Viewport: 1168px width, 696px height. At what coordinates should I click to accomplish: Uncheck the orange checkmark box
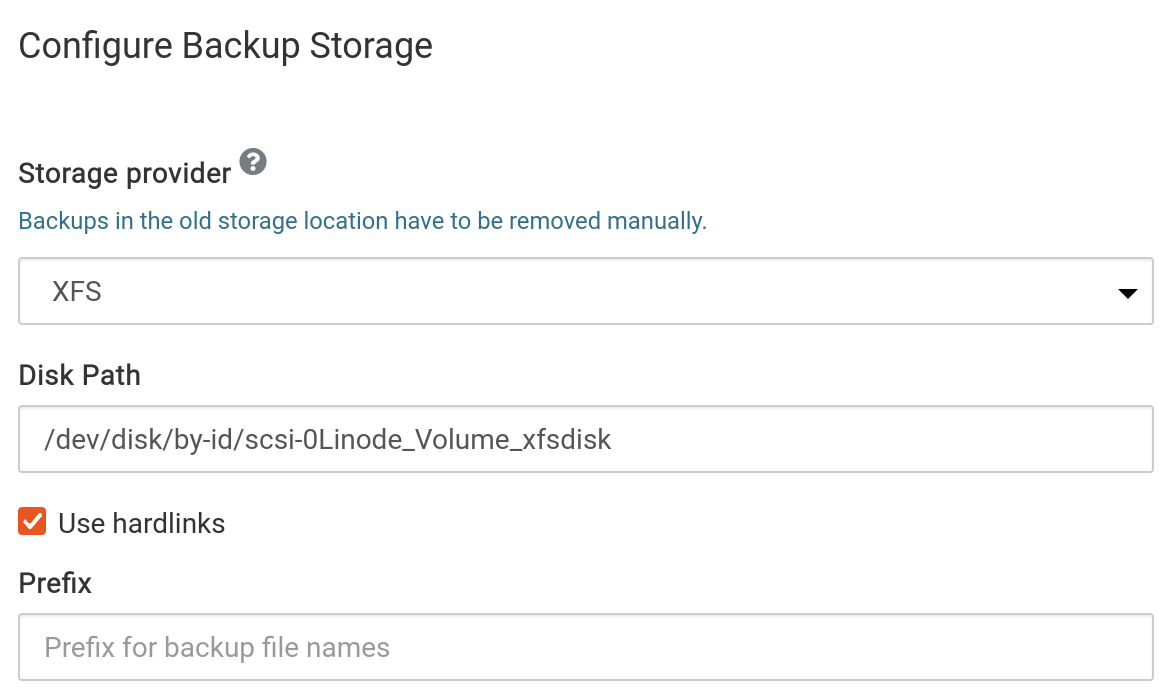coord(33,522)
